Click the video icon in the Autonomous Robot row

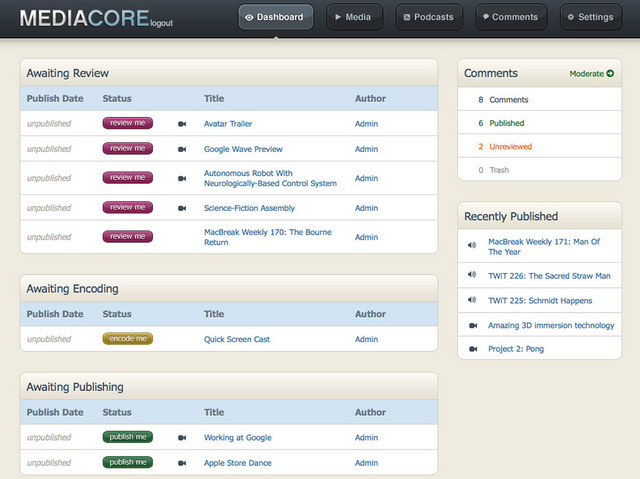coord(182,178)
